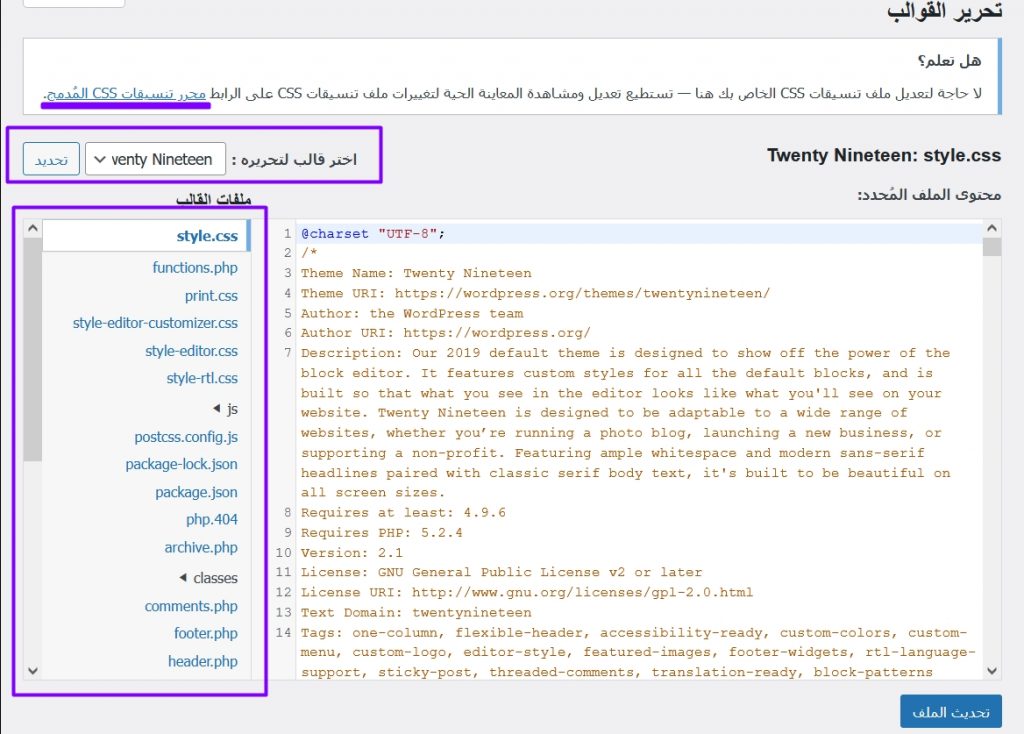Click the Author URI code line
1024x734 pixels.
[x=445, y=333]
